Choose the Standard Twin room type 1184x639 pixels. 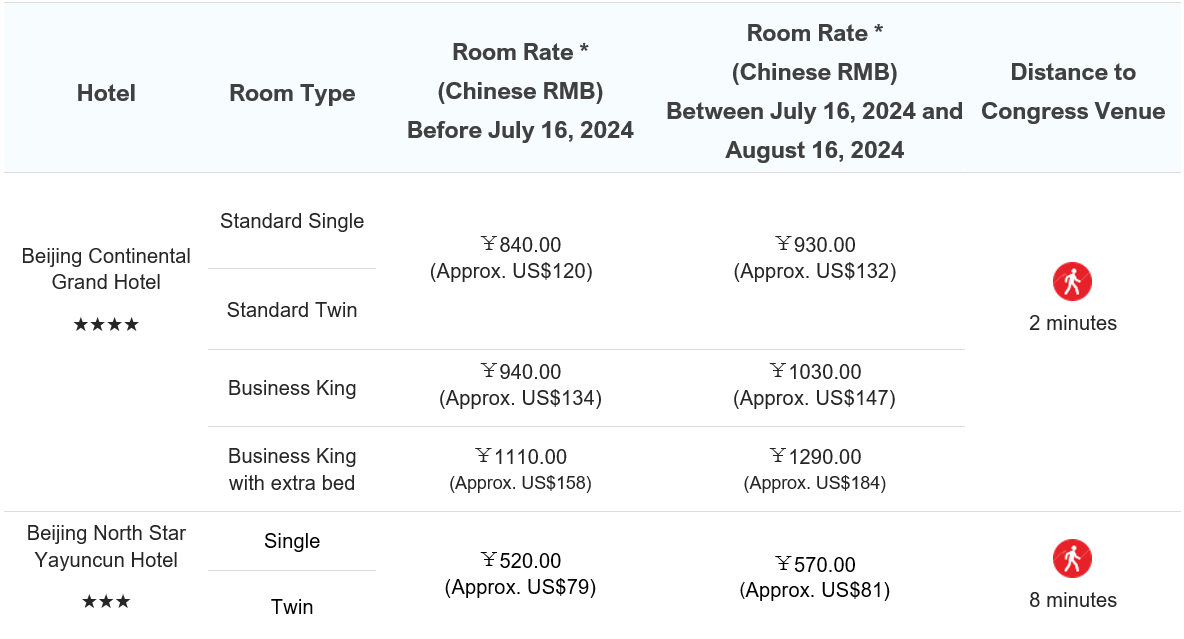(x=292, y=310)
